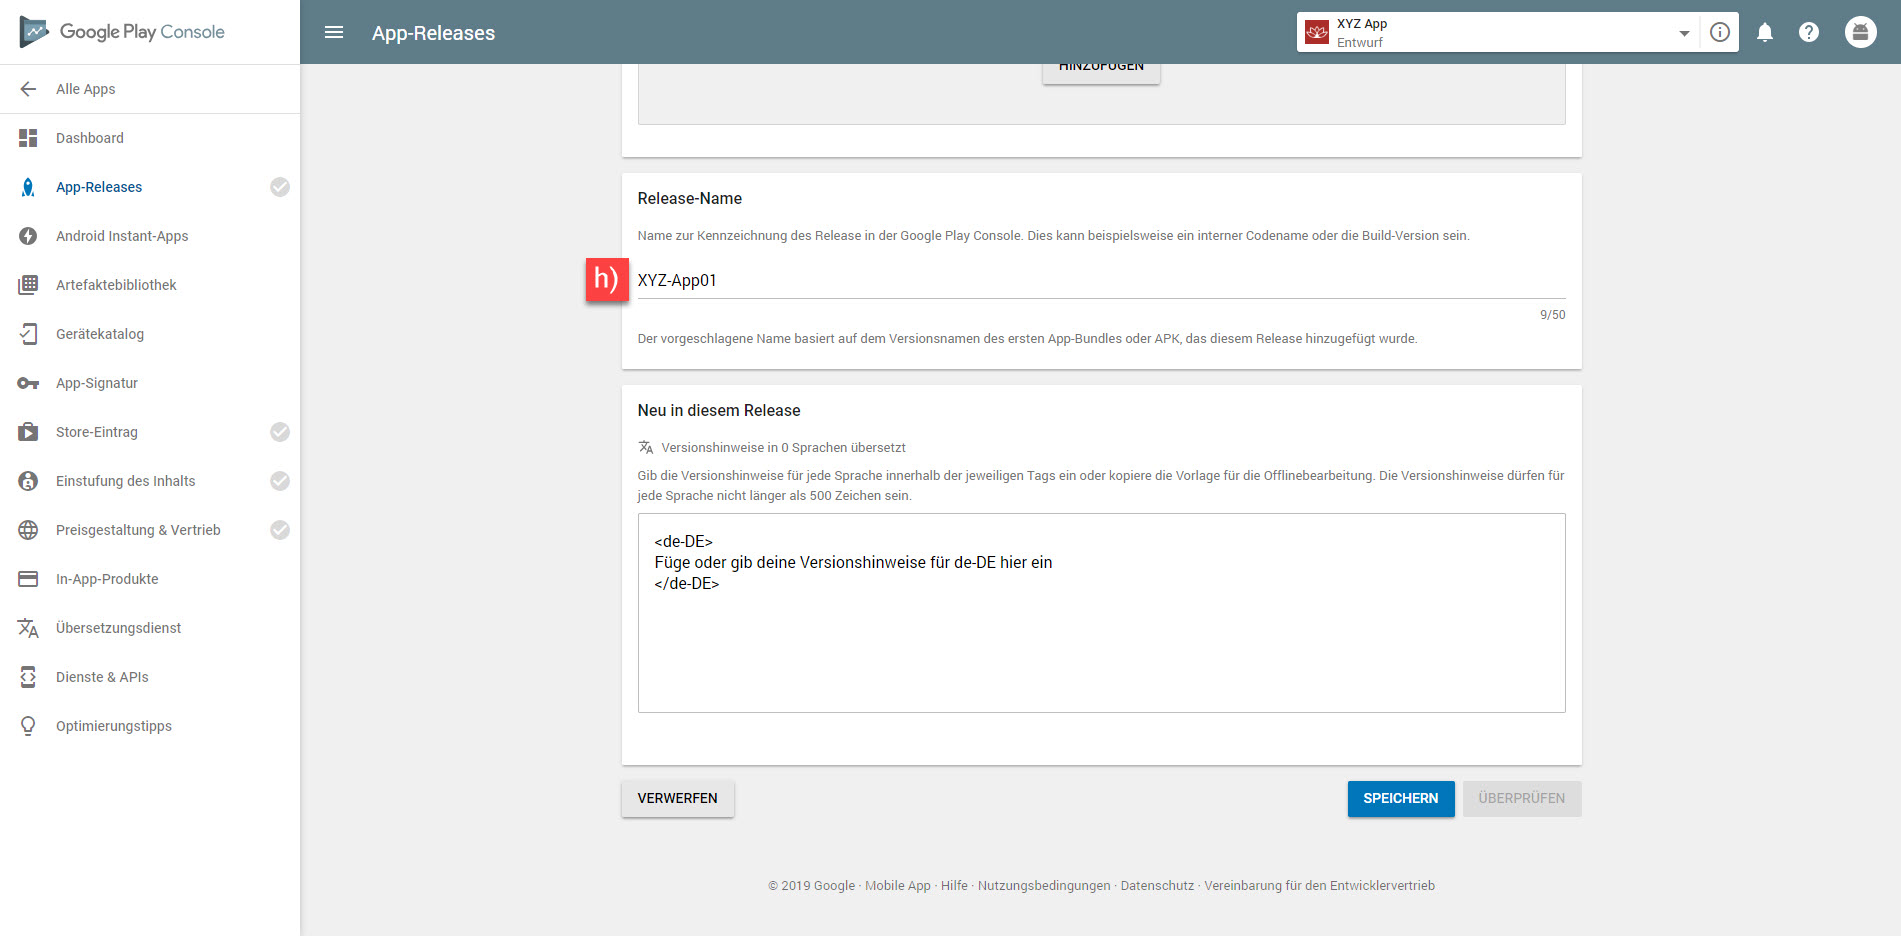Viewport: 1901px width, 936px height.
Task: Click the ÜBERPRÜFEN button
Action: click(x=1522, y=798)
